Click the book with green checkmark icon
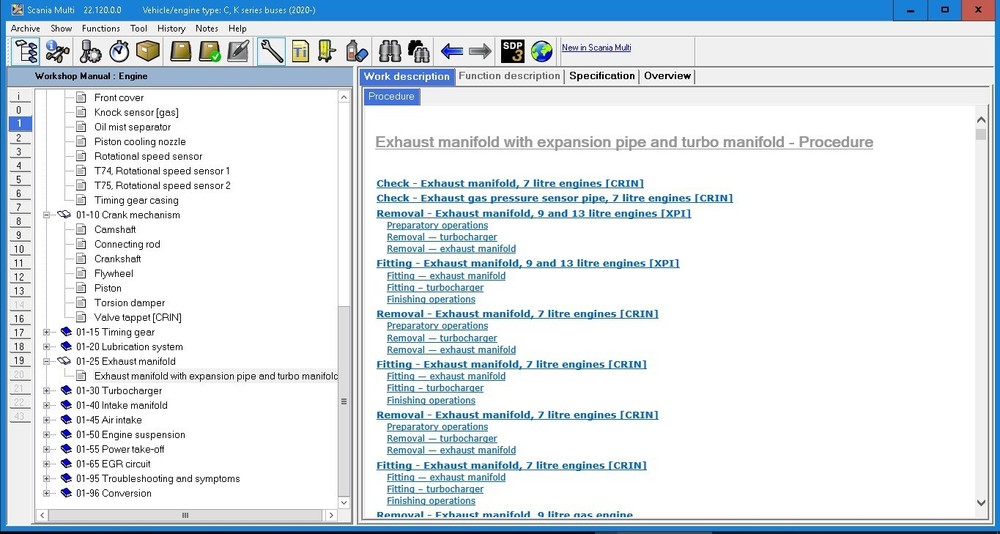 (x=209, y=51)
